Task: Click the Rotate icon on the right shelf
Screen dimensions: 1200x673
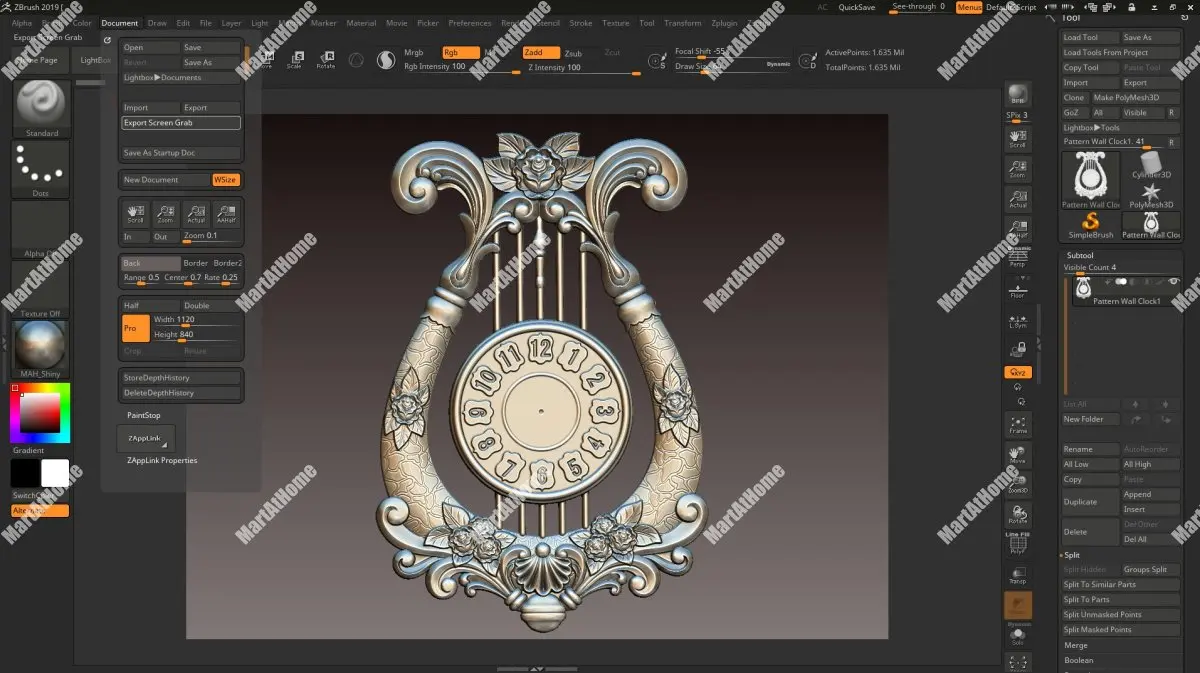Action: pyautogui.click(x=1018, y=515)
